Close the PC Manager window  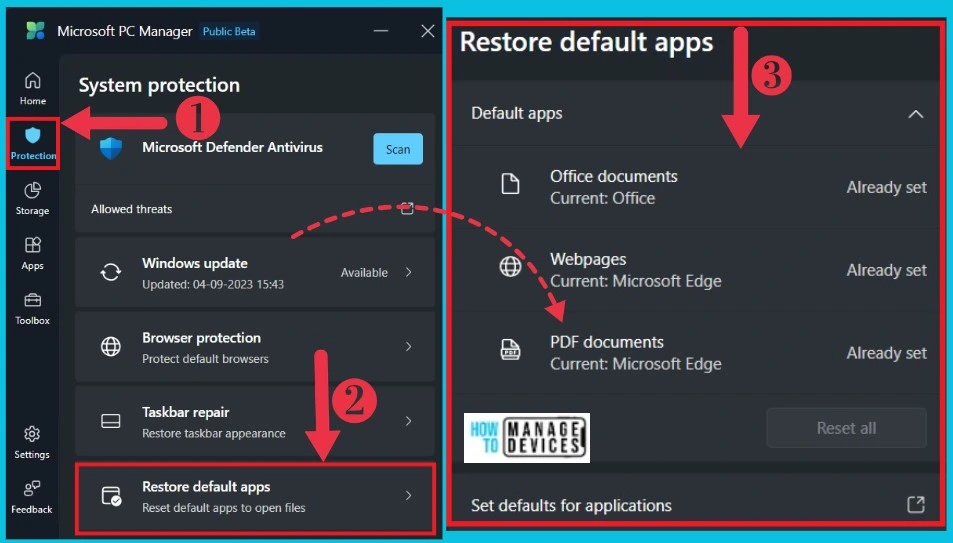(x=428, y=30)
